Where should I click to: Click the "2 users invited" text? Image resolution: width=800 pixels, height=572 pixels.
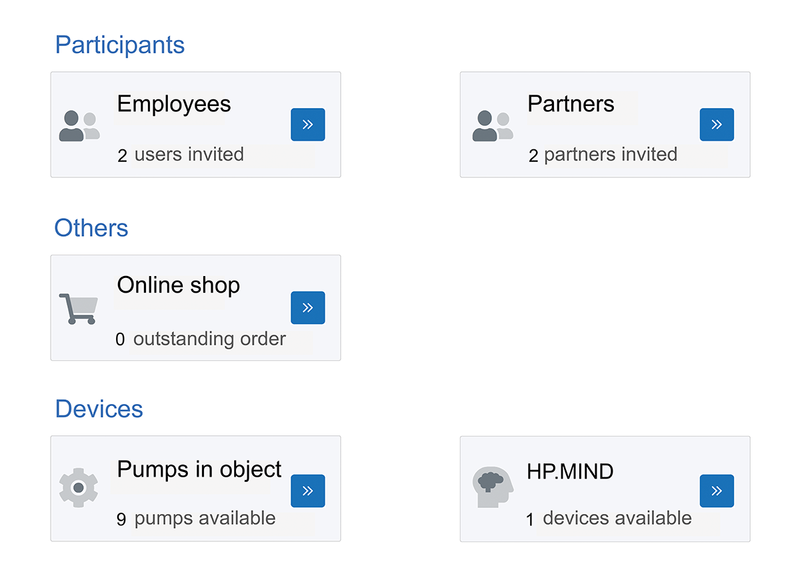point(181,155)
